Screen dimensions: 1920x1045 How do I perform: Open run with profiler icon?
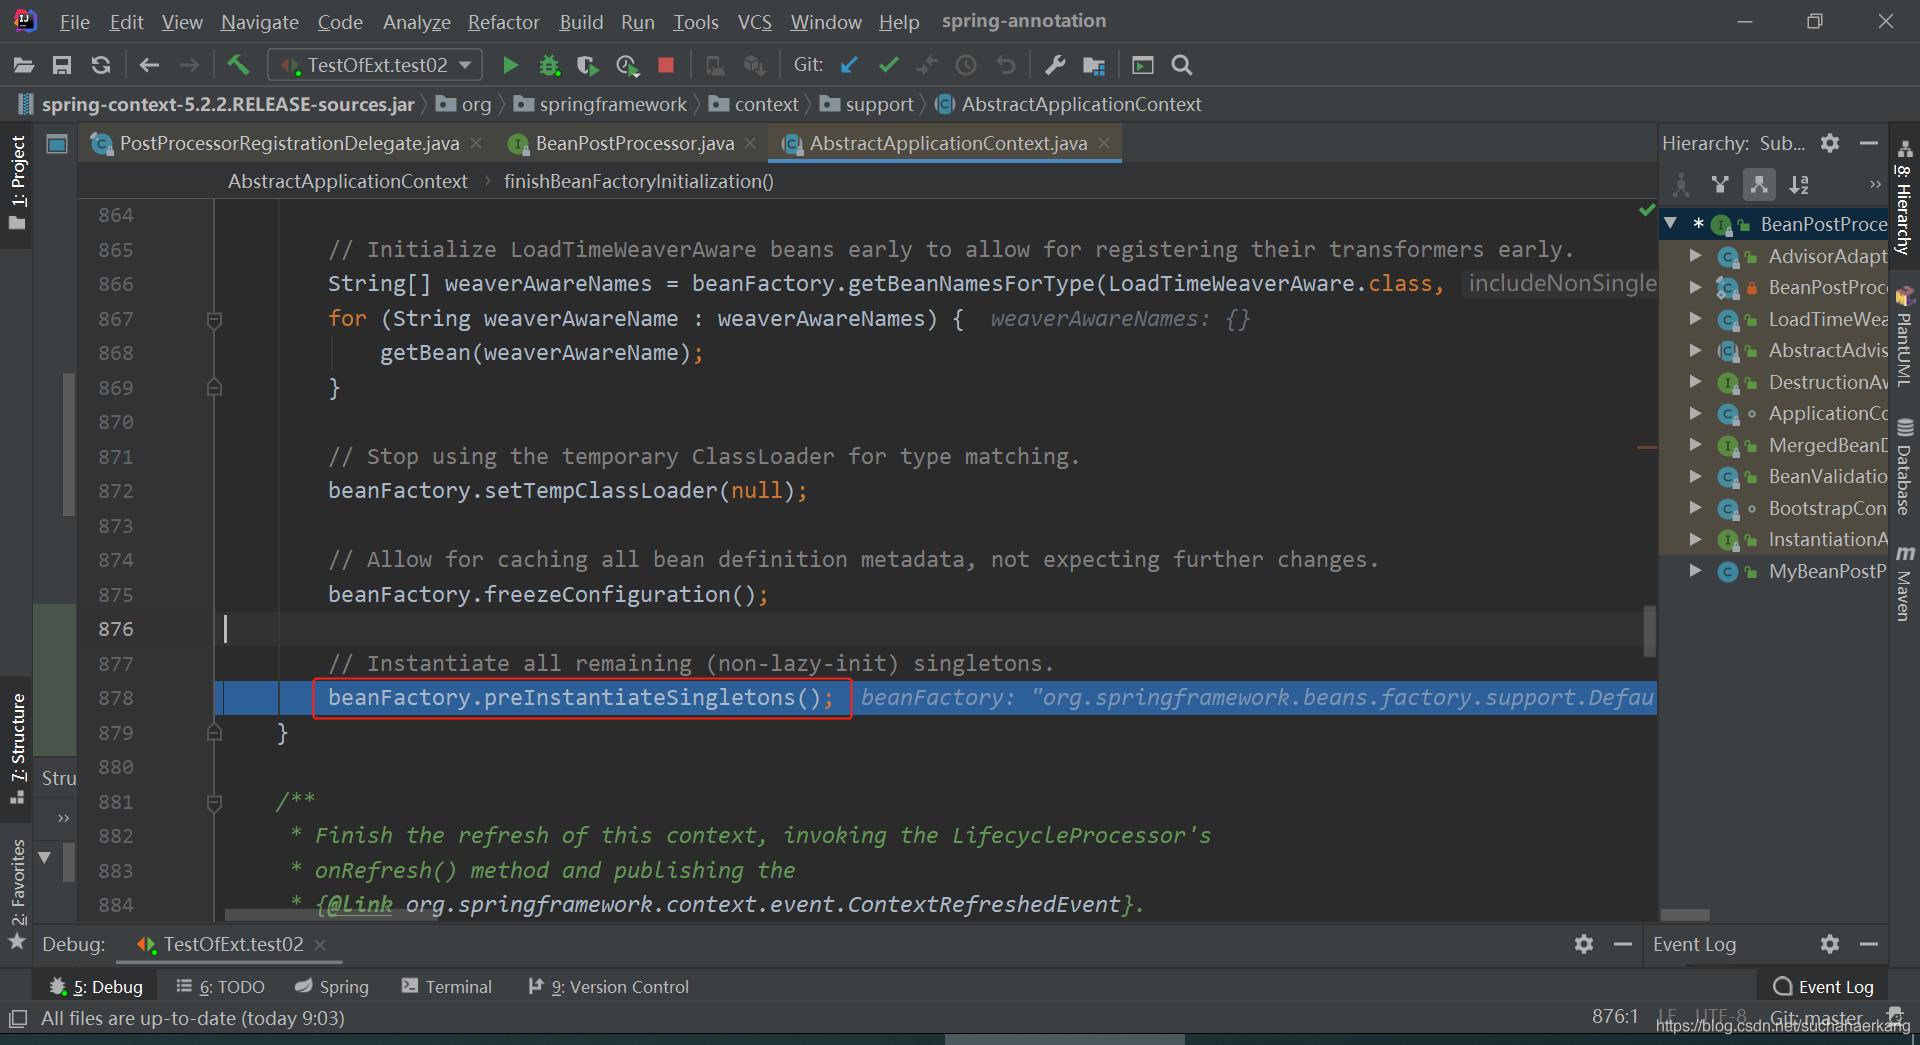[x=627, y=65]
